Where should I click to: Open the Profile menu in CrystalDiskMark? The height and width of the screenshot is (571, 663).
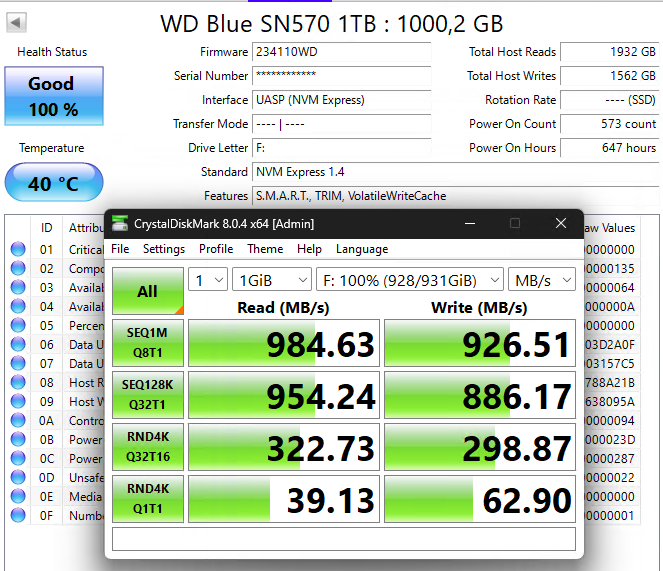[216, 249]
